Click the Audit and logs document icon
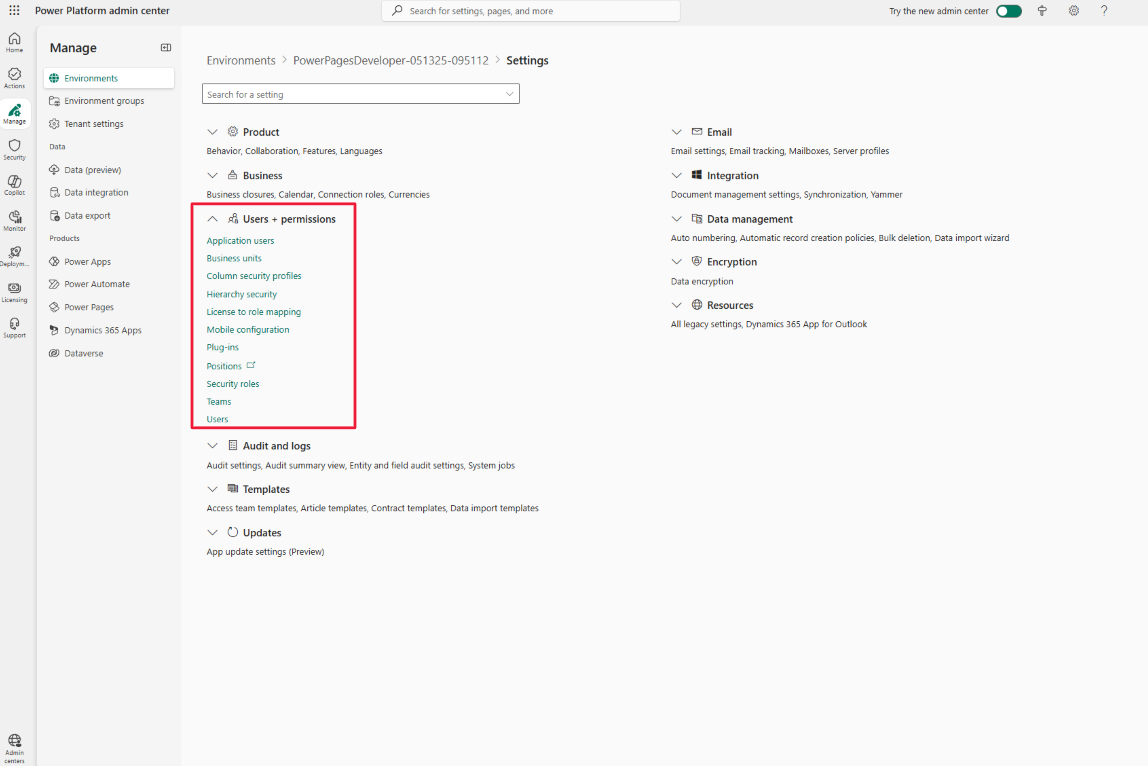 click(x=233, y=445)
